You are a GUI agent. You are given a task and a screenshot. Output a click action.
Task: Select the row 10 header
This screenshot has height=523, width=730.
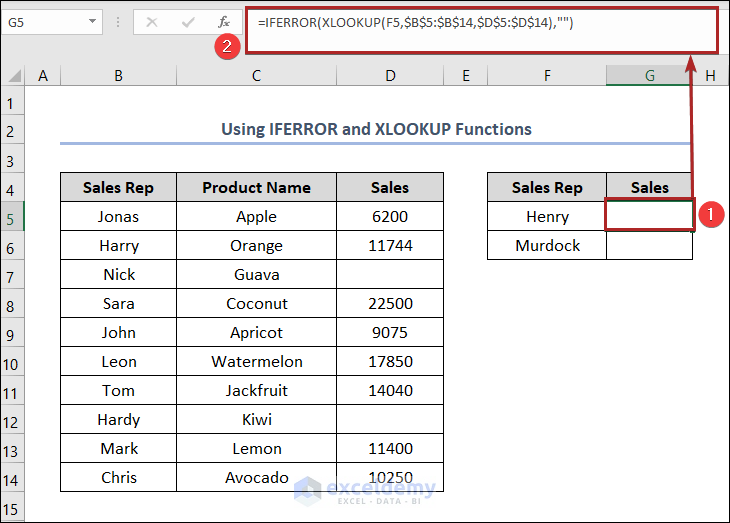point(12,361)
